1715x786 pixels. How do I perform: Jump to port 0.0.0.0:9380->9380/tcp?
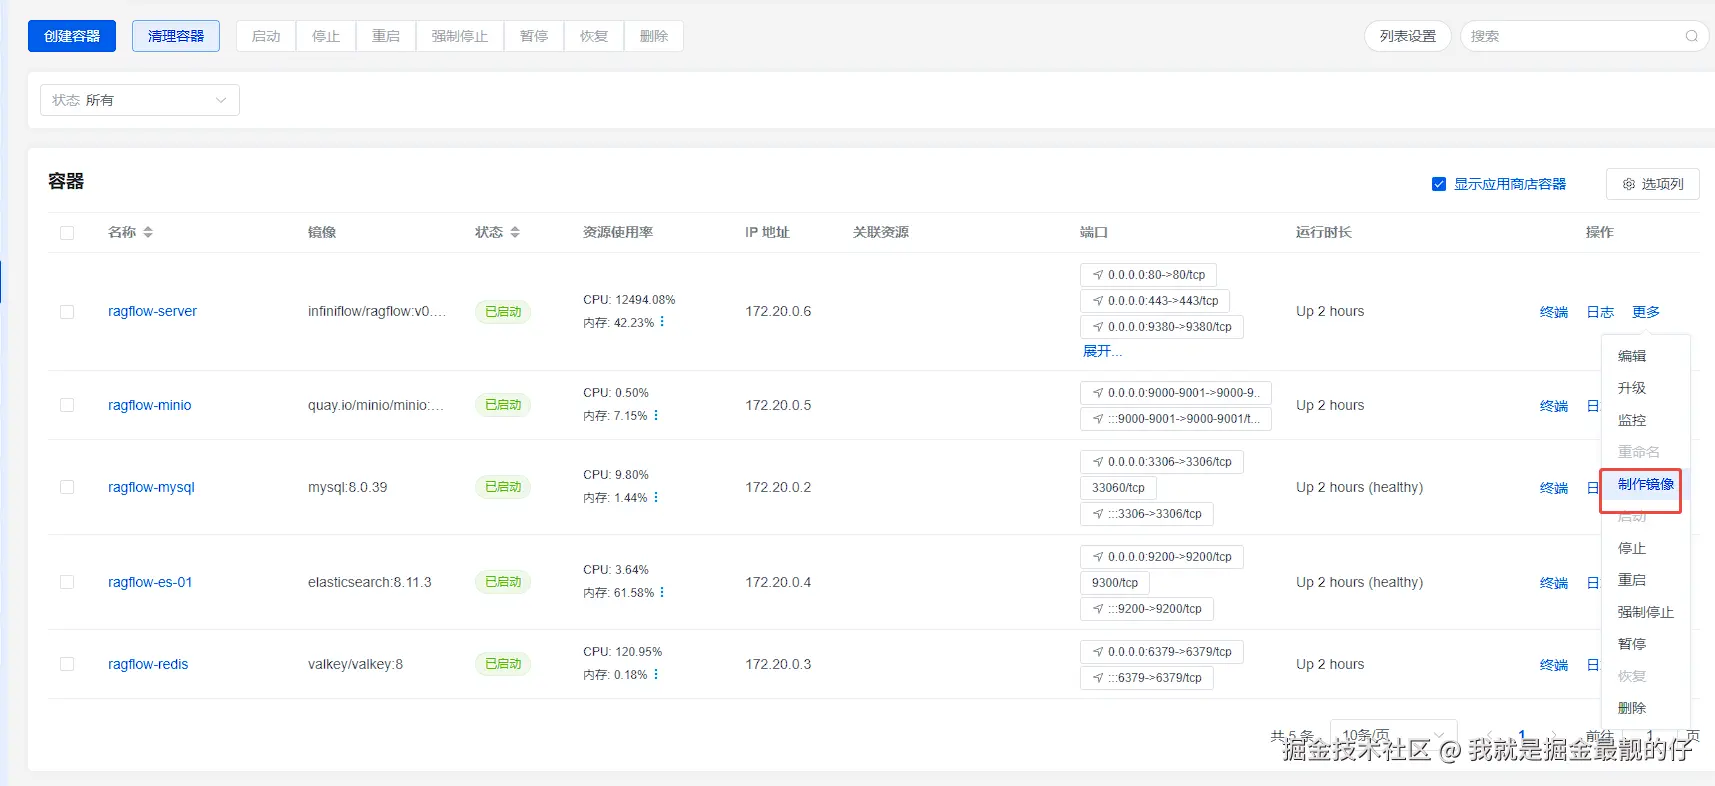1162,327
